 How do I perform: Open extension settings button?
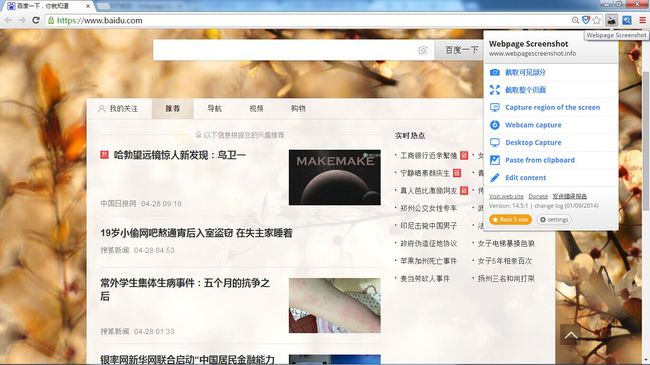[554, 219]
